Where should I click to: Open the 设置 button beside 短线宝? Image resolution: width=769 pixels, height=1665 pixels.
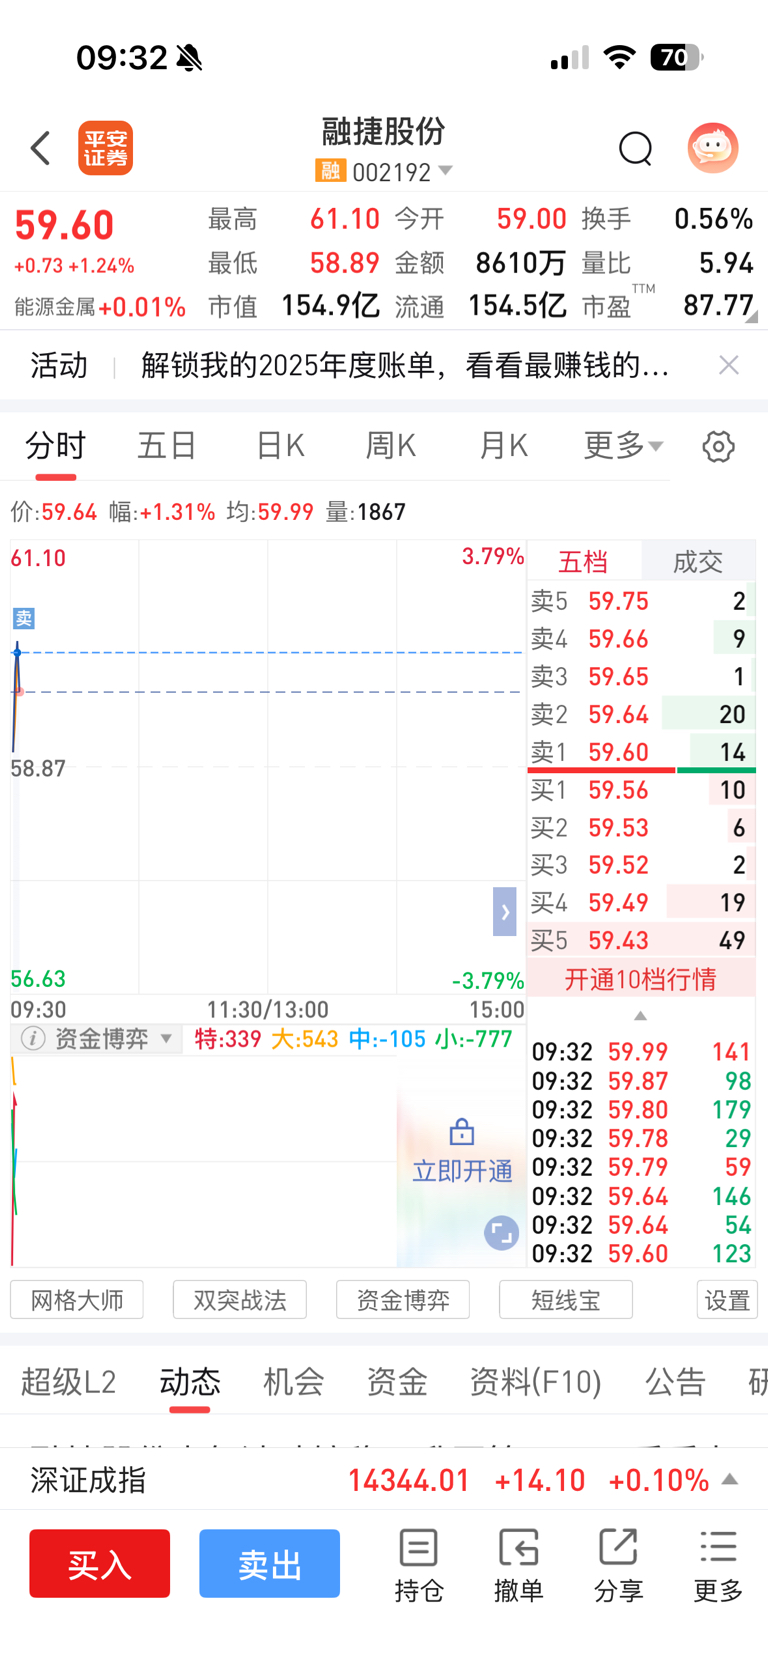click(727, 1300)
